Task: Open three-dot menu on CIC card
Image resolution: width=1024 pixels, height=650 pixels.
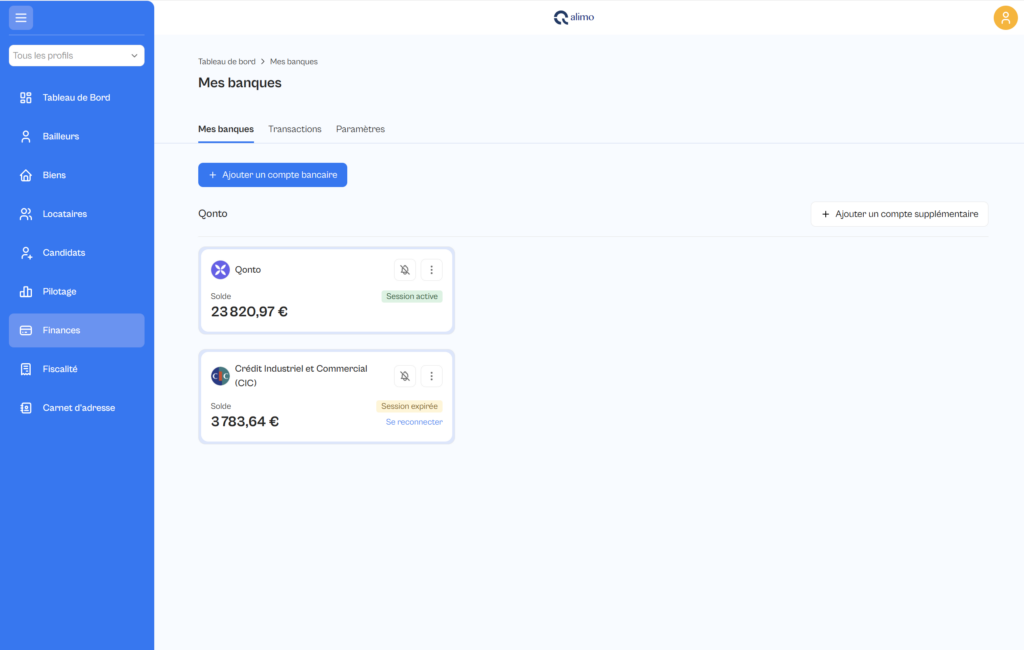Action: (431, 376)
